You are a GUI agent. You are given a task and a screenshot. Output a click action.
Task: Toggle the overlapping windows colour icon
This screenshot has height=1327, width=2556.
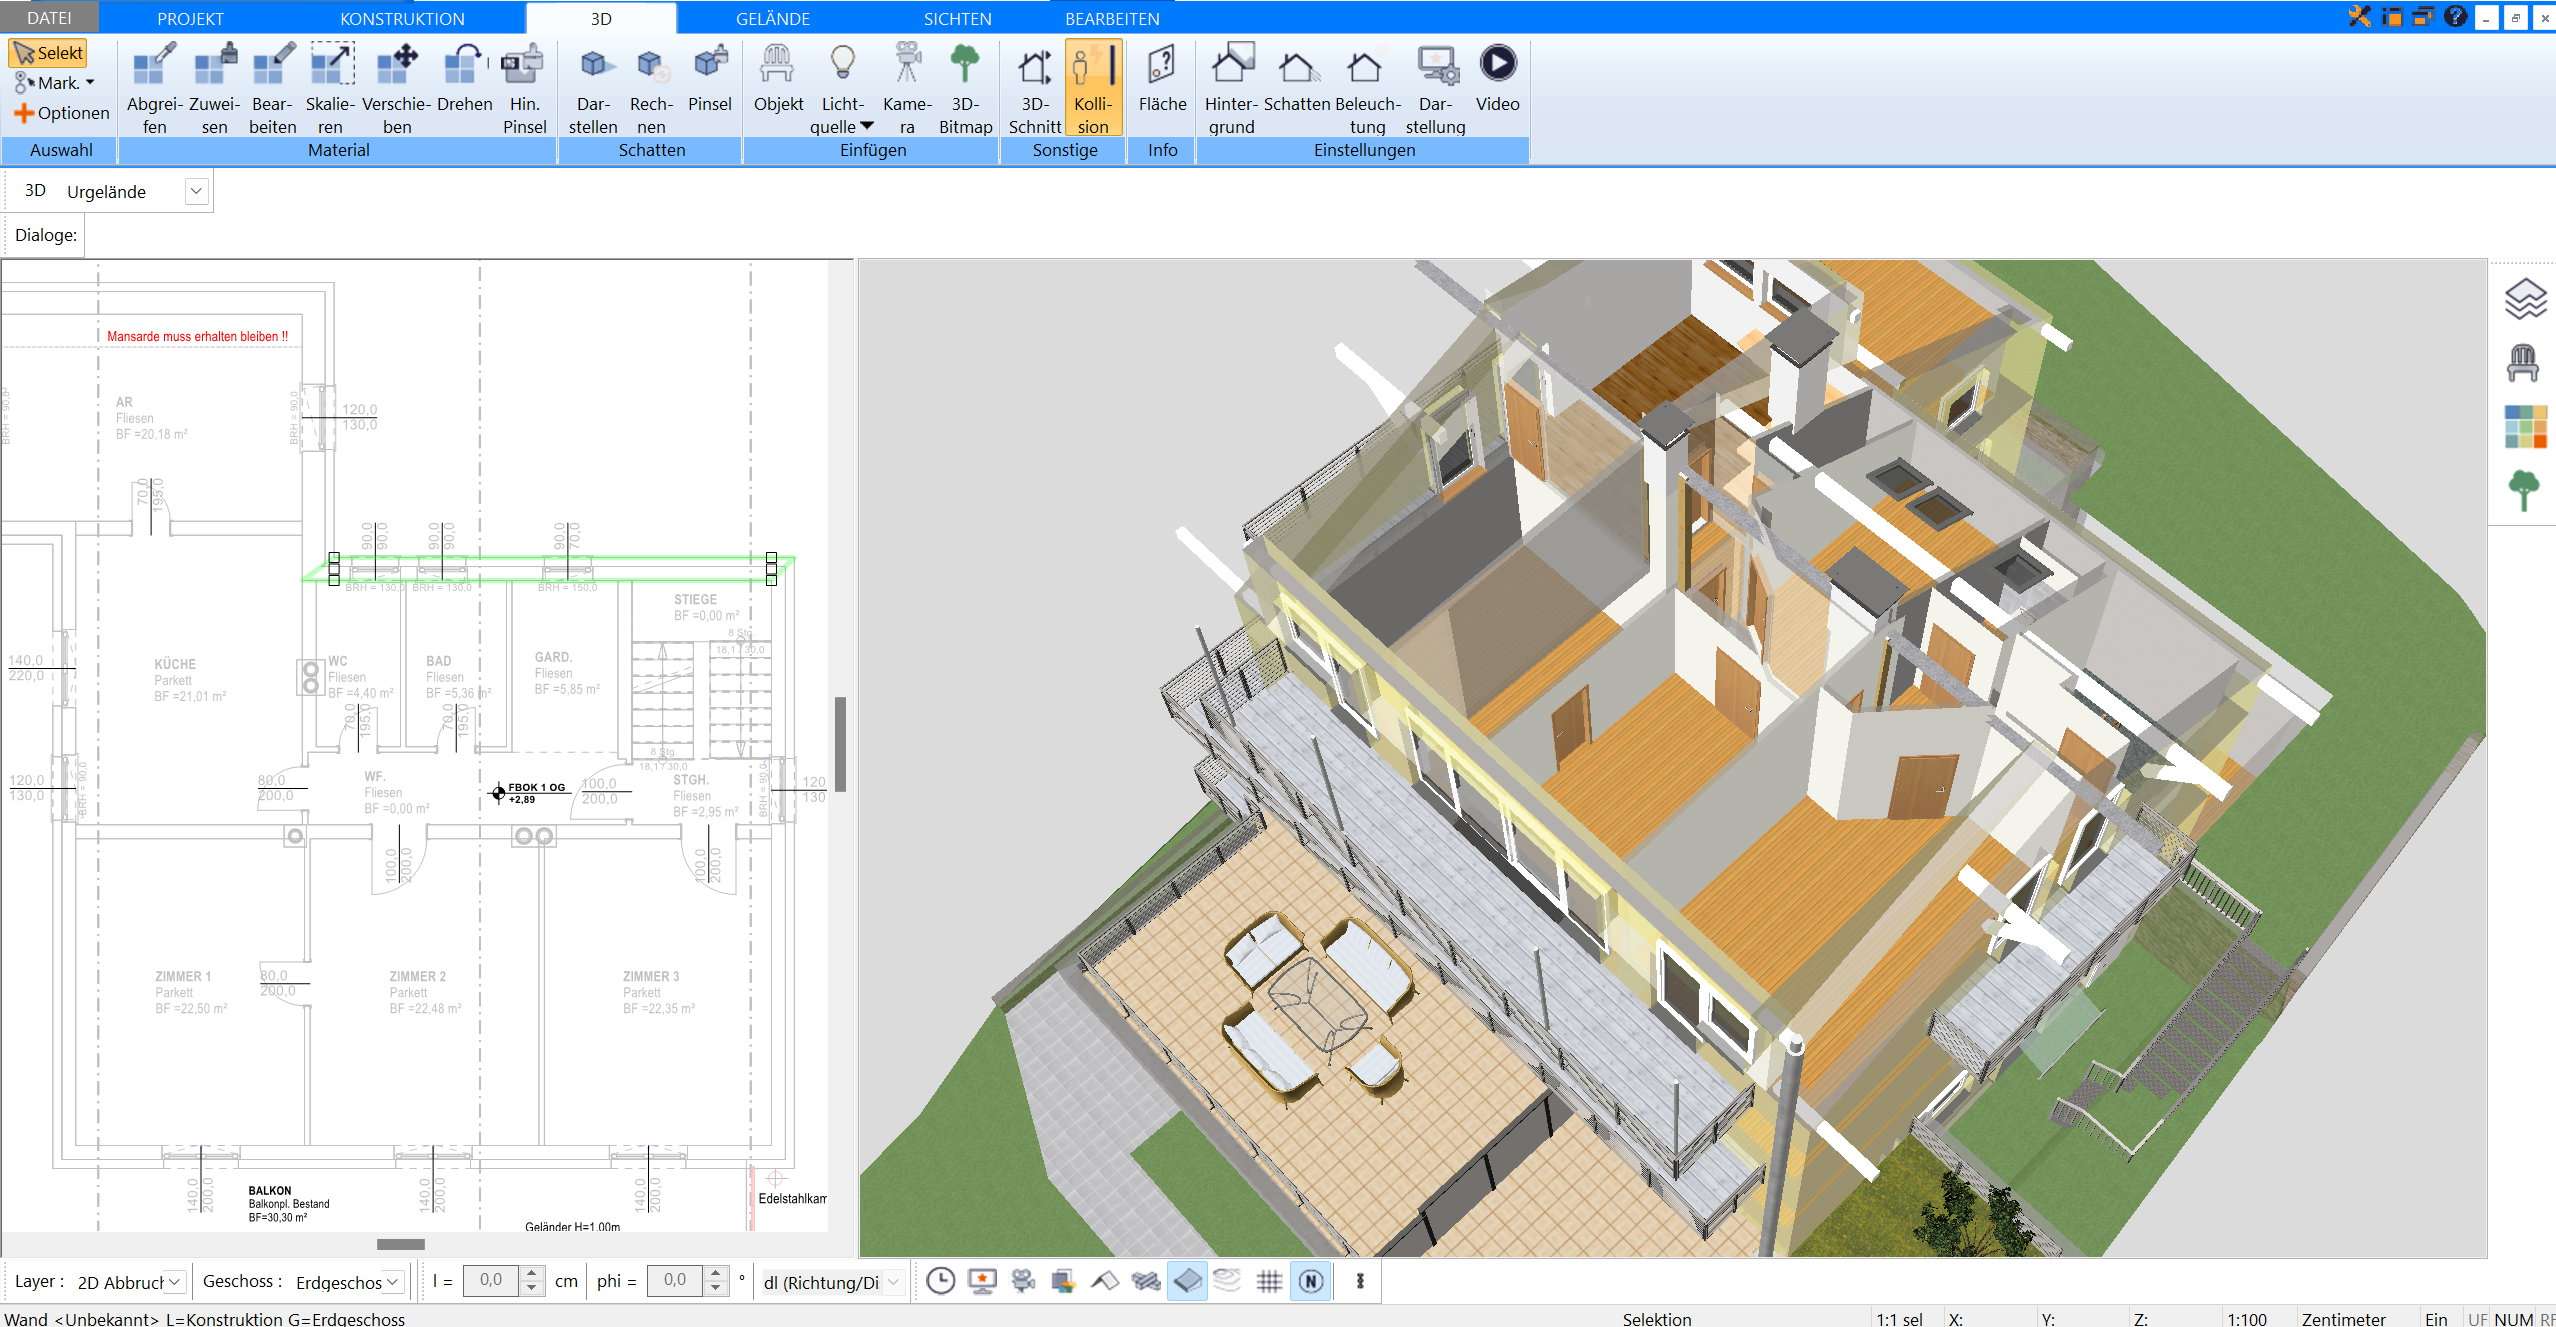[x=1063, y=1281]
